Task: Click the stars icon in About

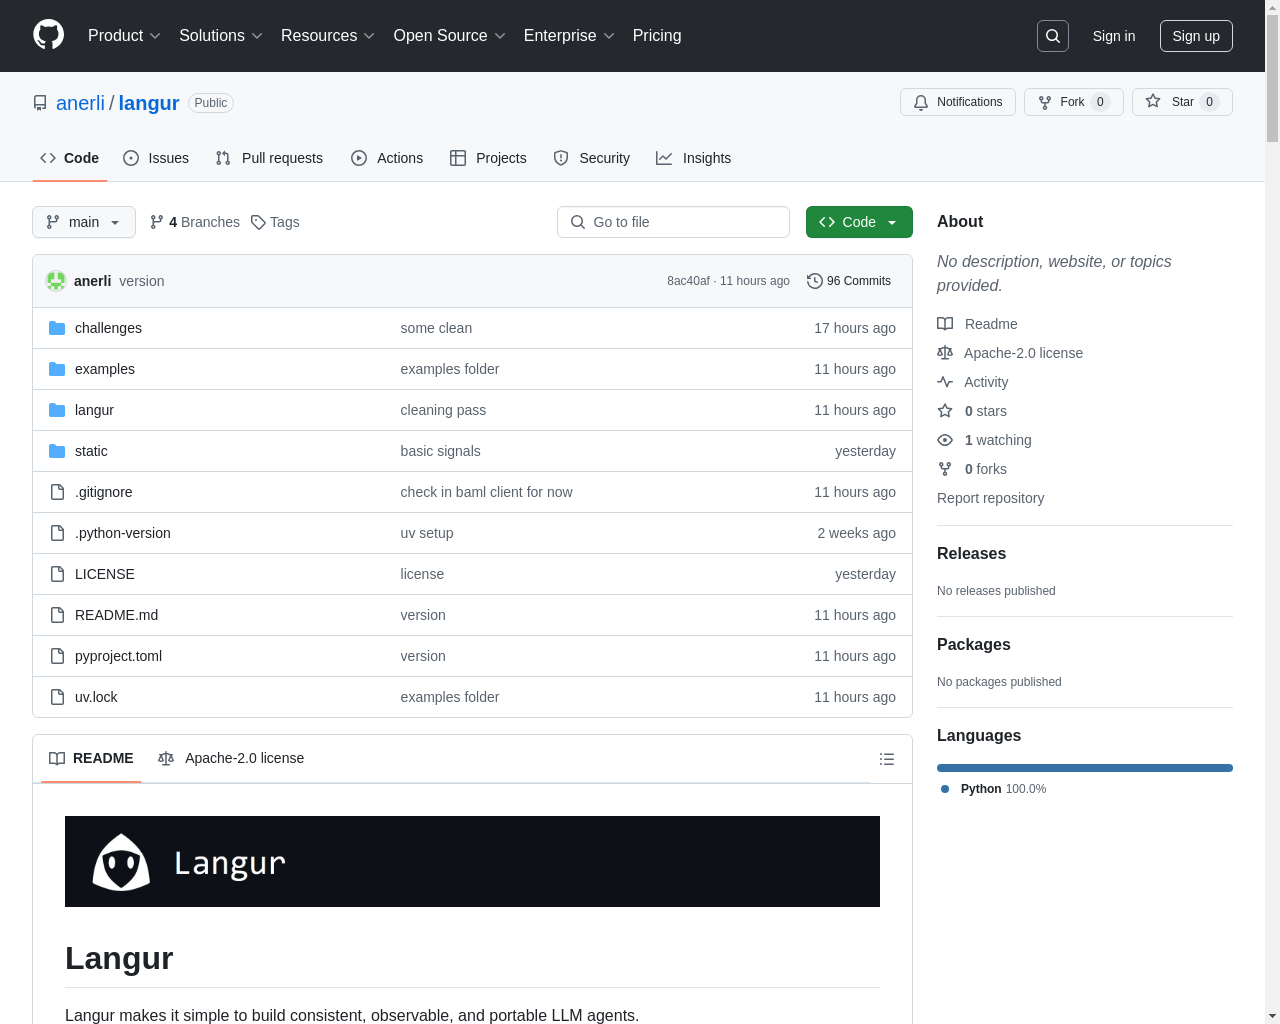Action: (x=945, y=411)
